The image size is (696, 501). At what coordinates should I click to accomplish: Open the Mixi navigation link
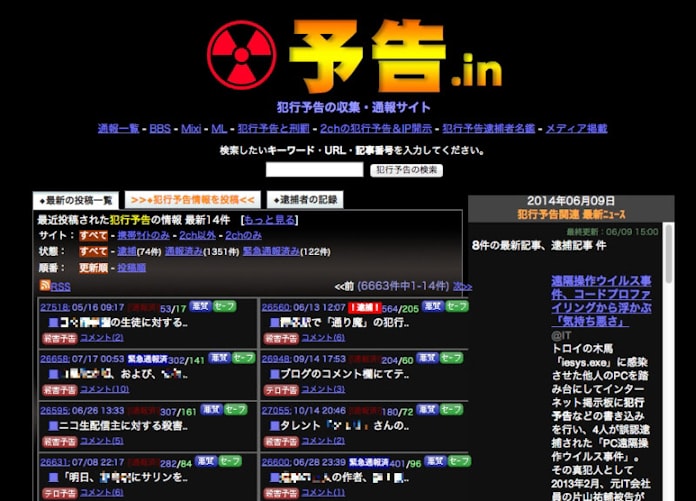coord(191,129)
